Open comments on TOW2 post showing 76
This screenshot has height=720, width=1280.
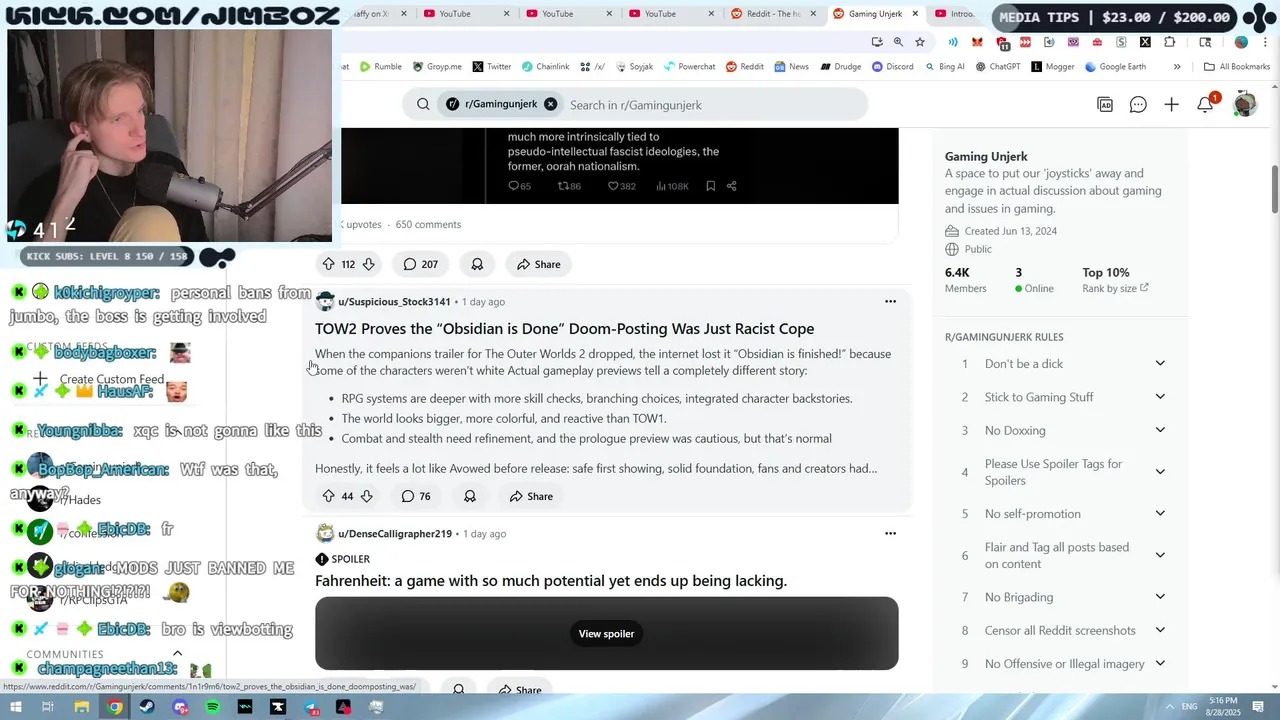416,496
